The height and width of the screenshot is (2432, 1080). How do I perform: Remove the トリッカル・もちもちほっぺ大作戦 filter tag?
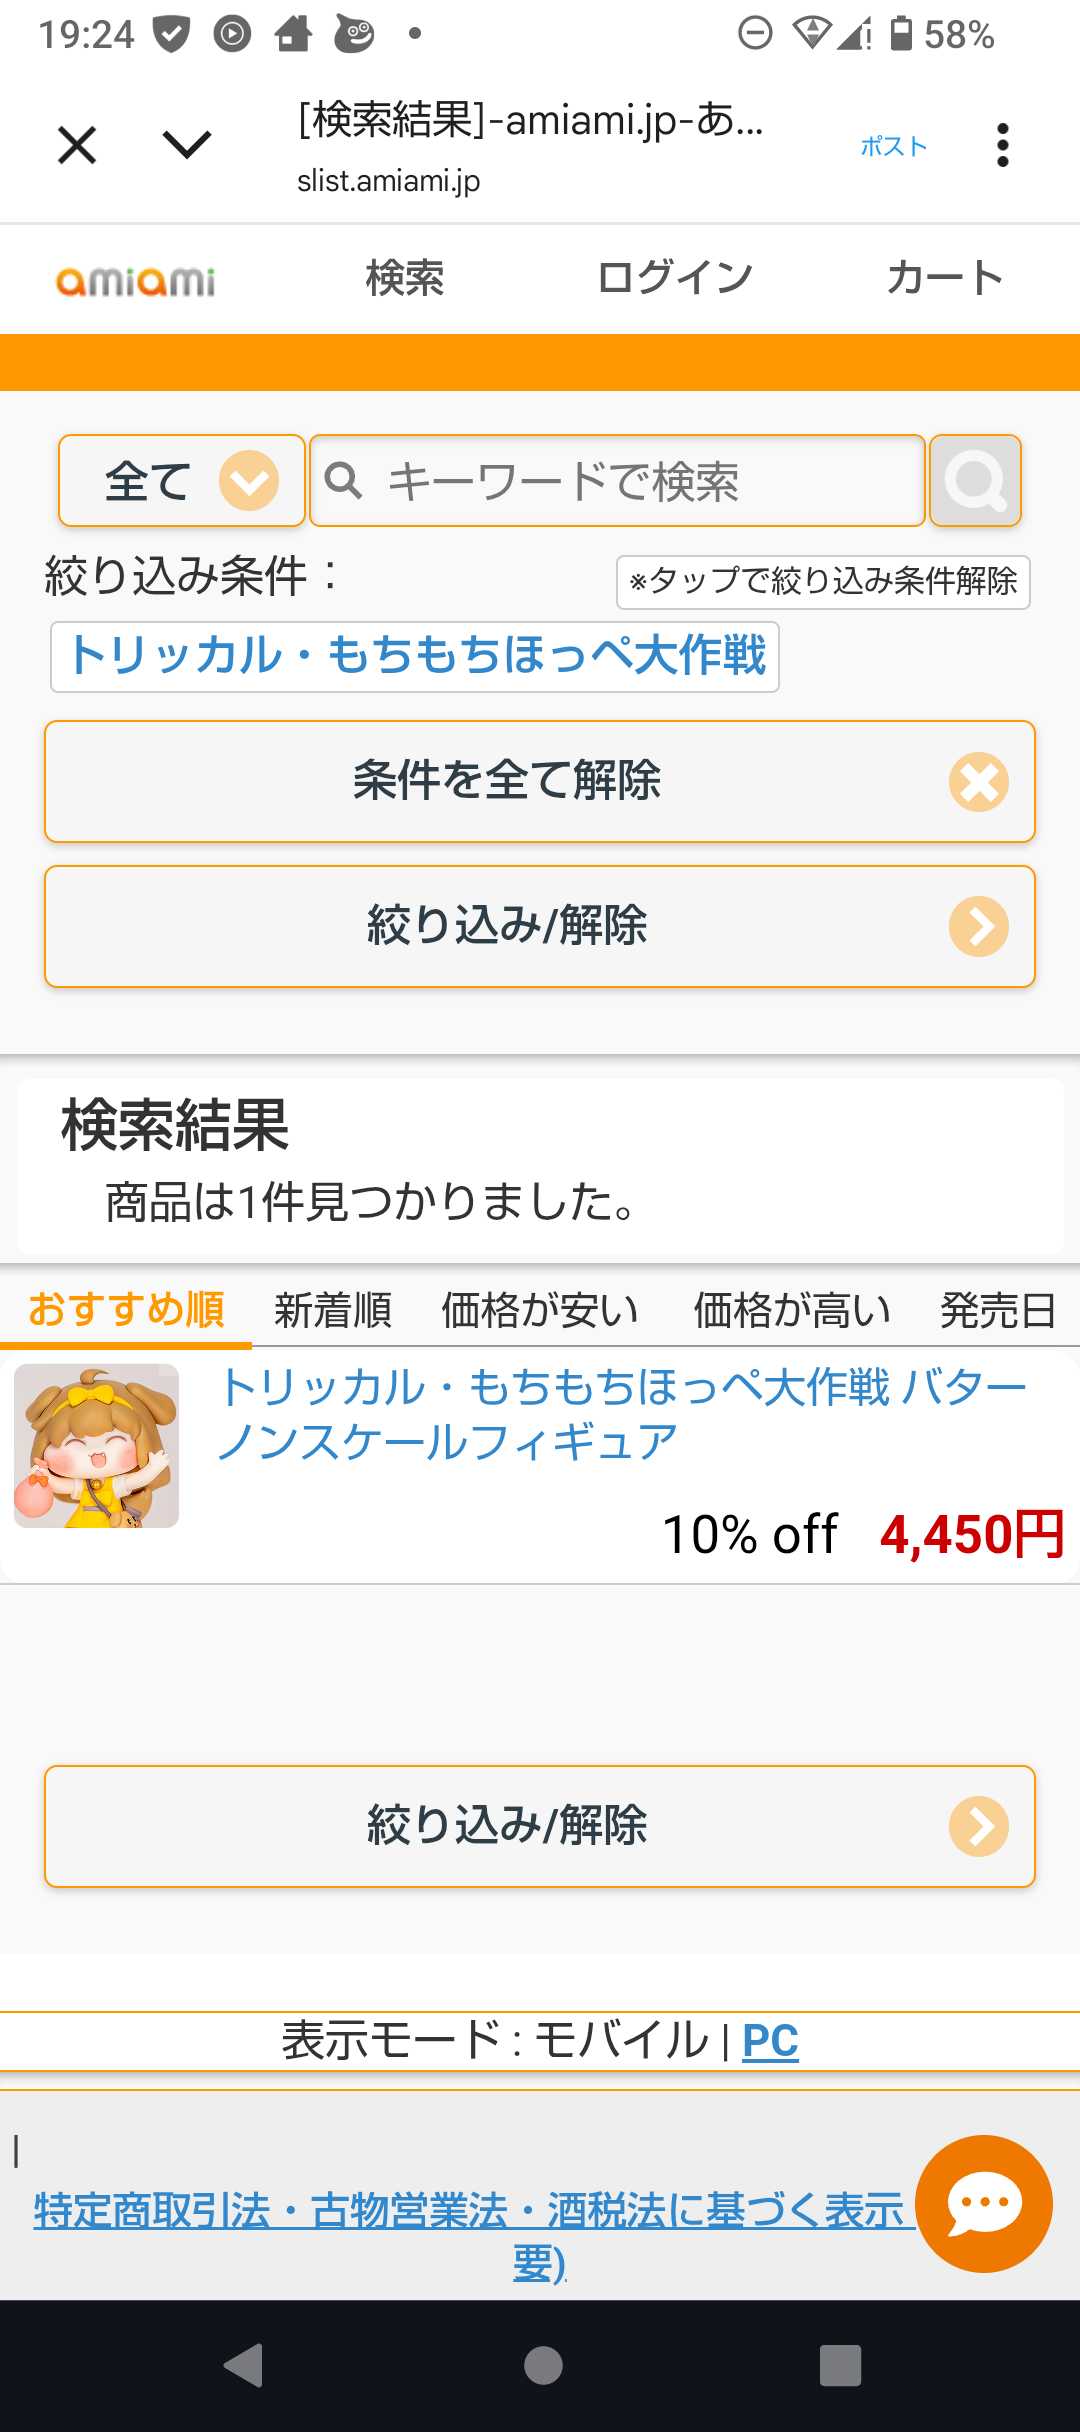(415, 657)
